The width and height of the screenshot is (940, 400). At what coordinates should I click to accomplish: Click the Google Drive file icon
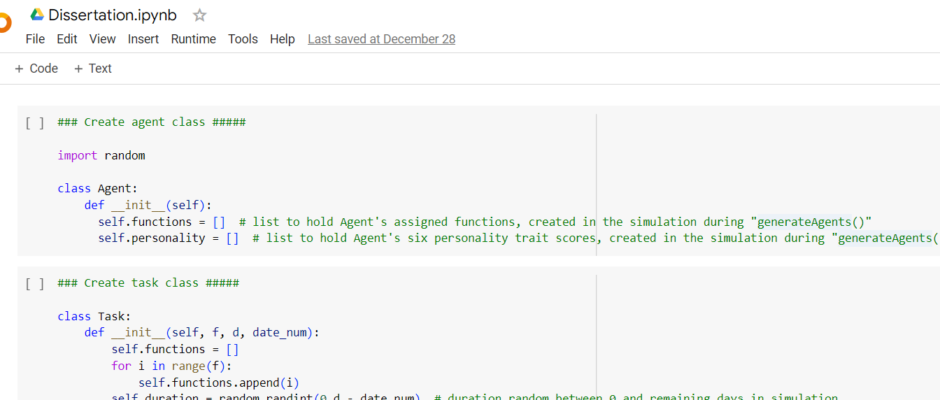pyautogui.click(x=37, y=15)
